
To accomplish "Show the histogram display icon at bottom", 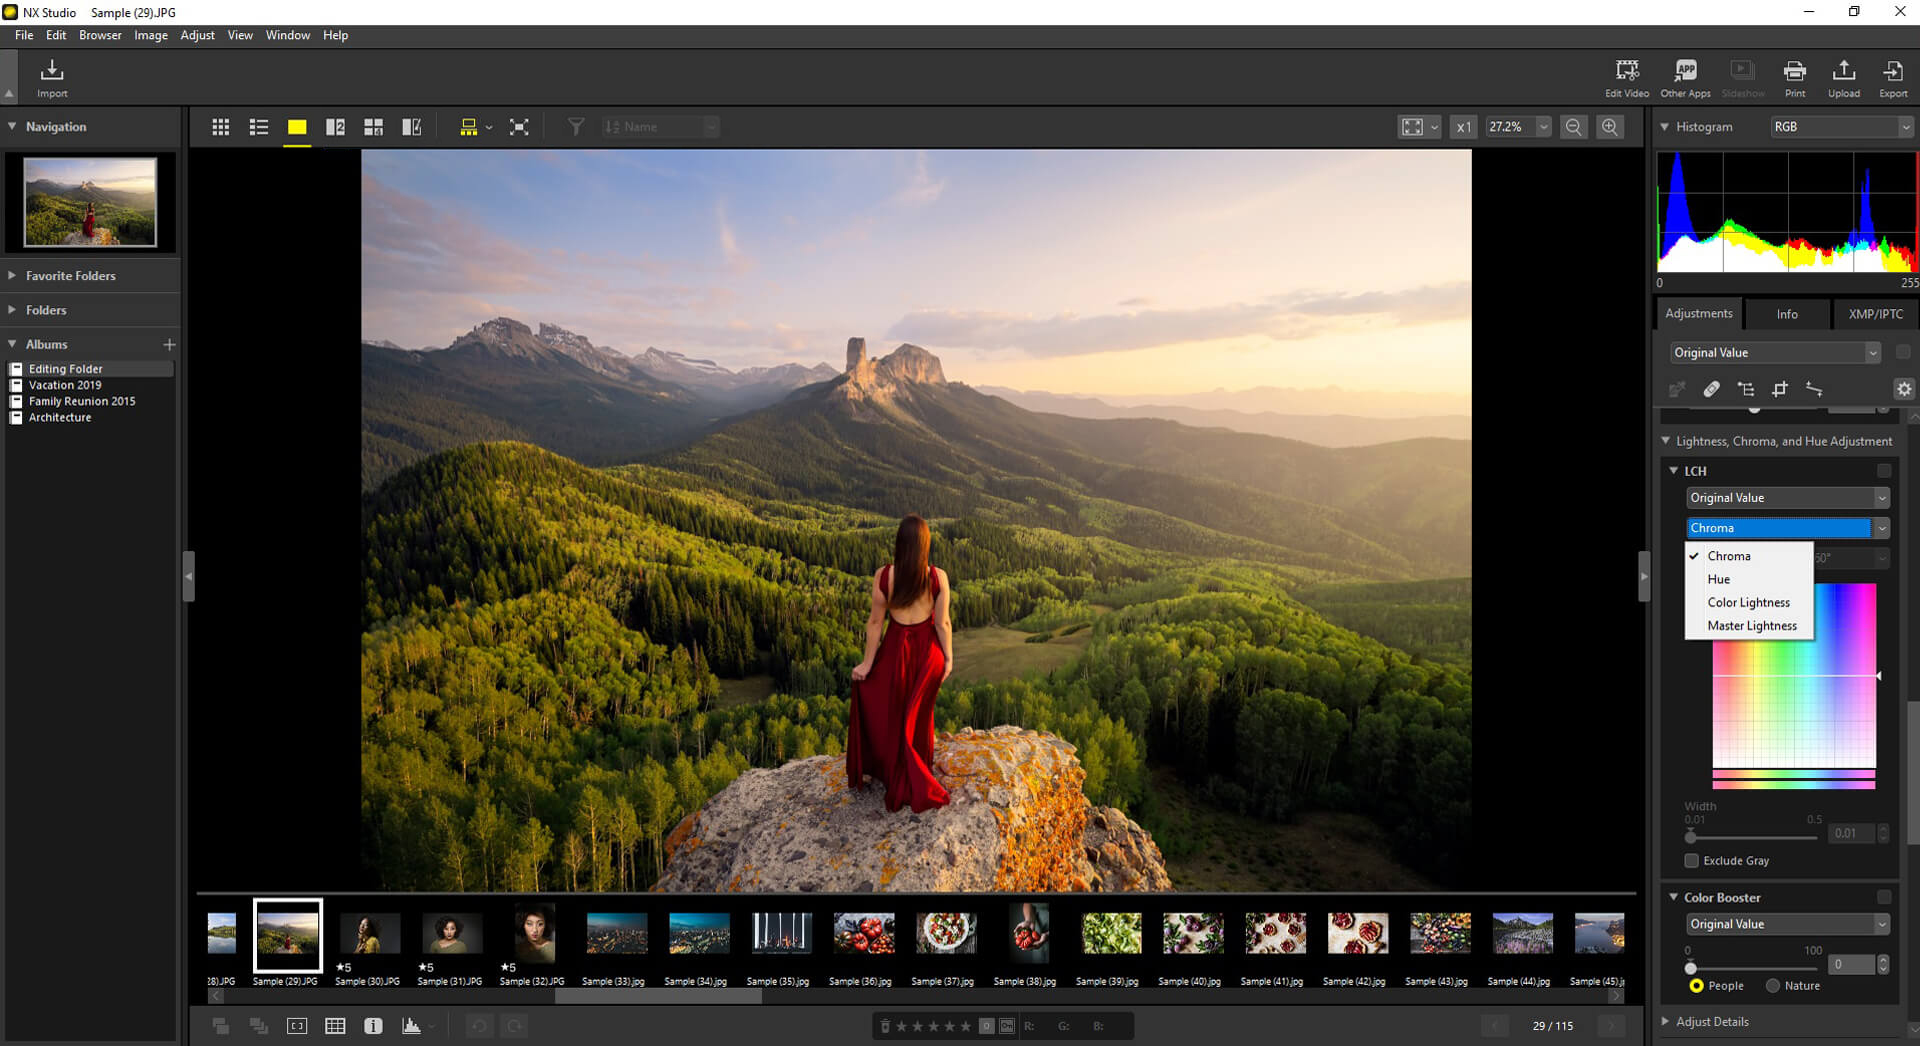I will click(x=409, y=1025).
